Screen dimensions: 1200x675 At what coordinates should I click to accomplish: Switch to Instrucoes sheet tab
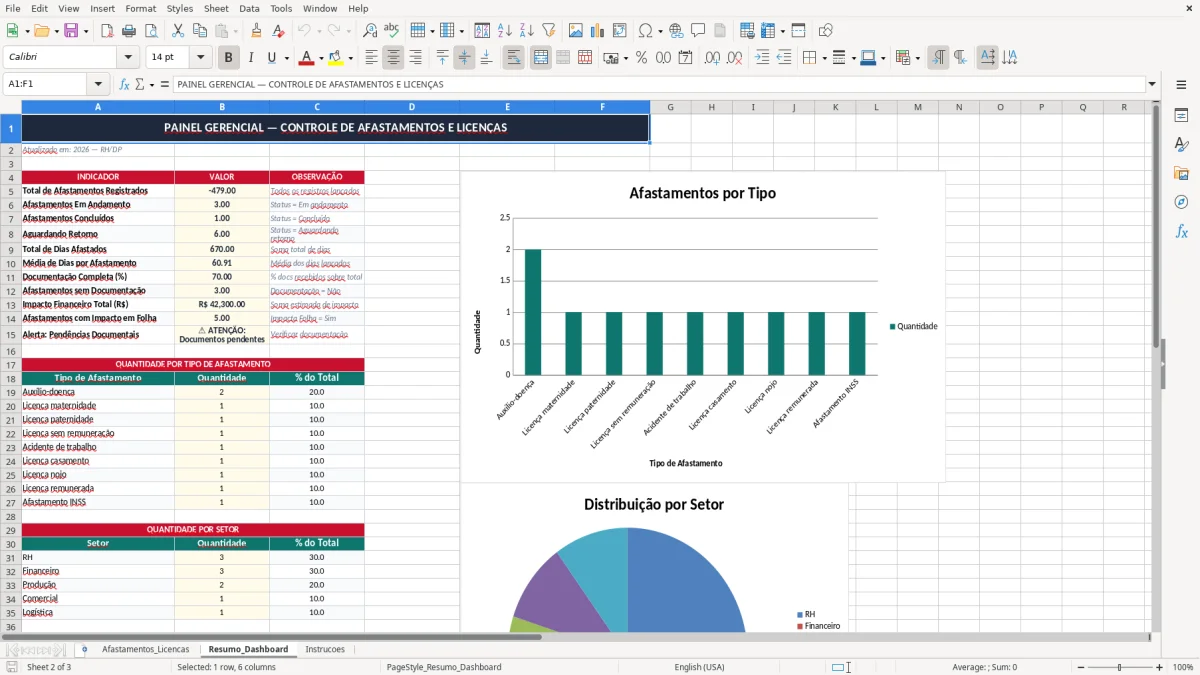[x=325, y=649]
